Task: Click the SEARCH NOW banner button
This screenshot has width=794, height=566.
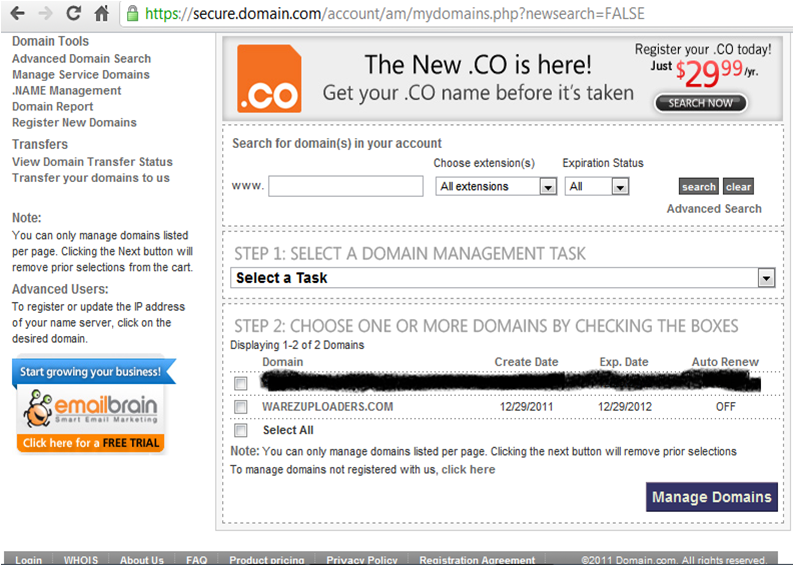Action: click(700, 103)
